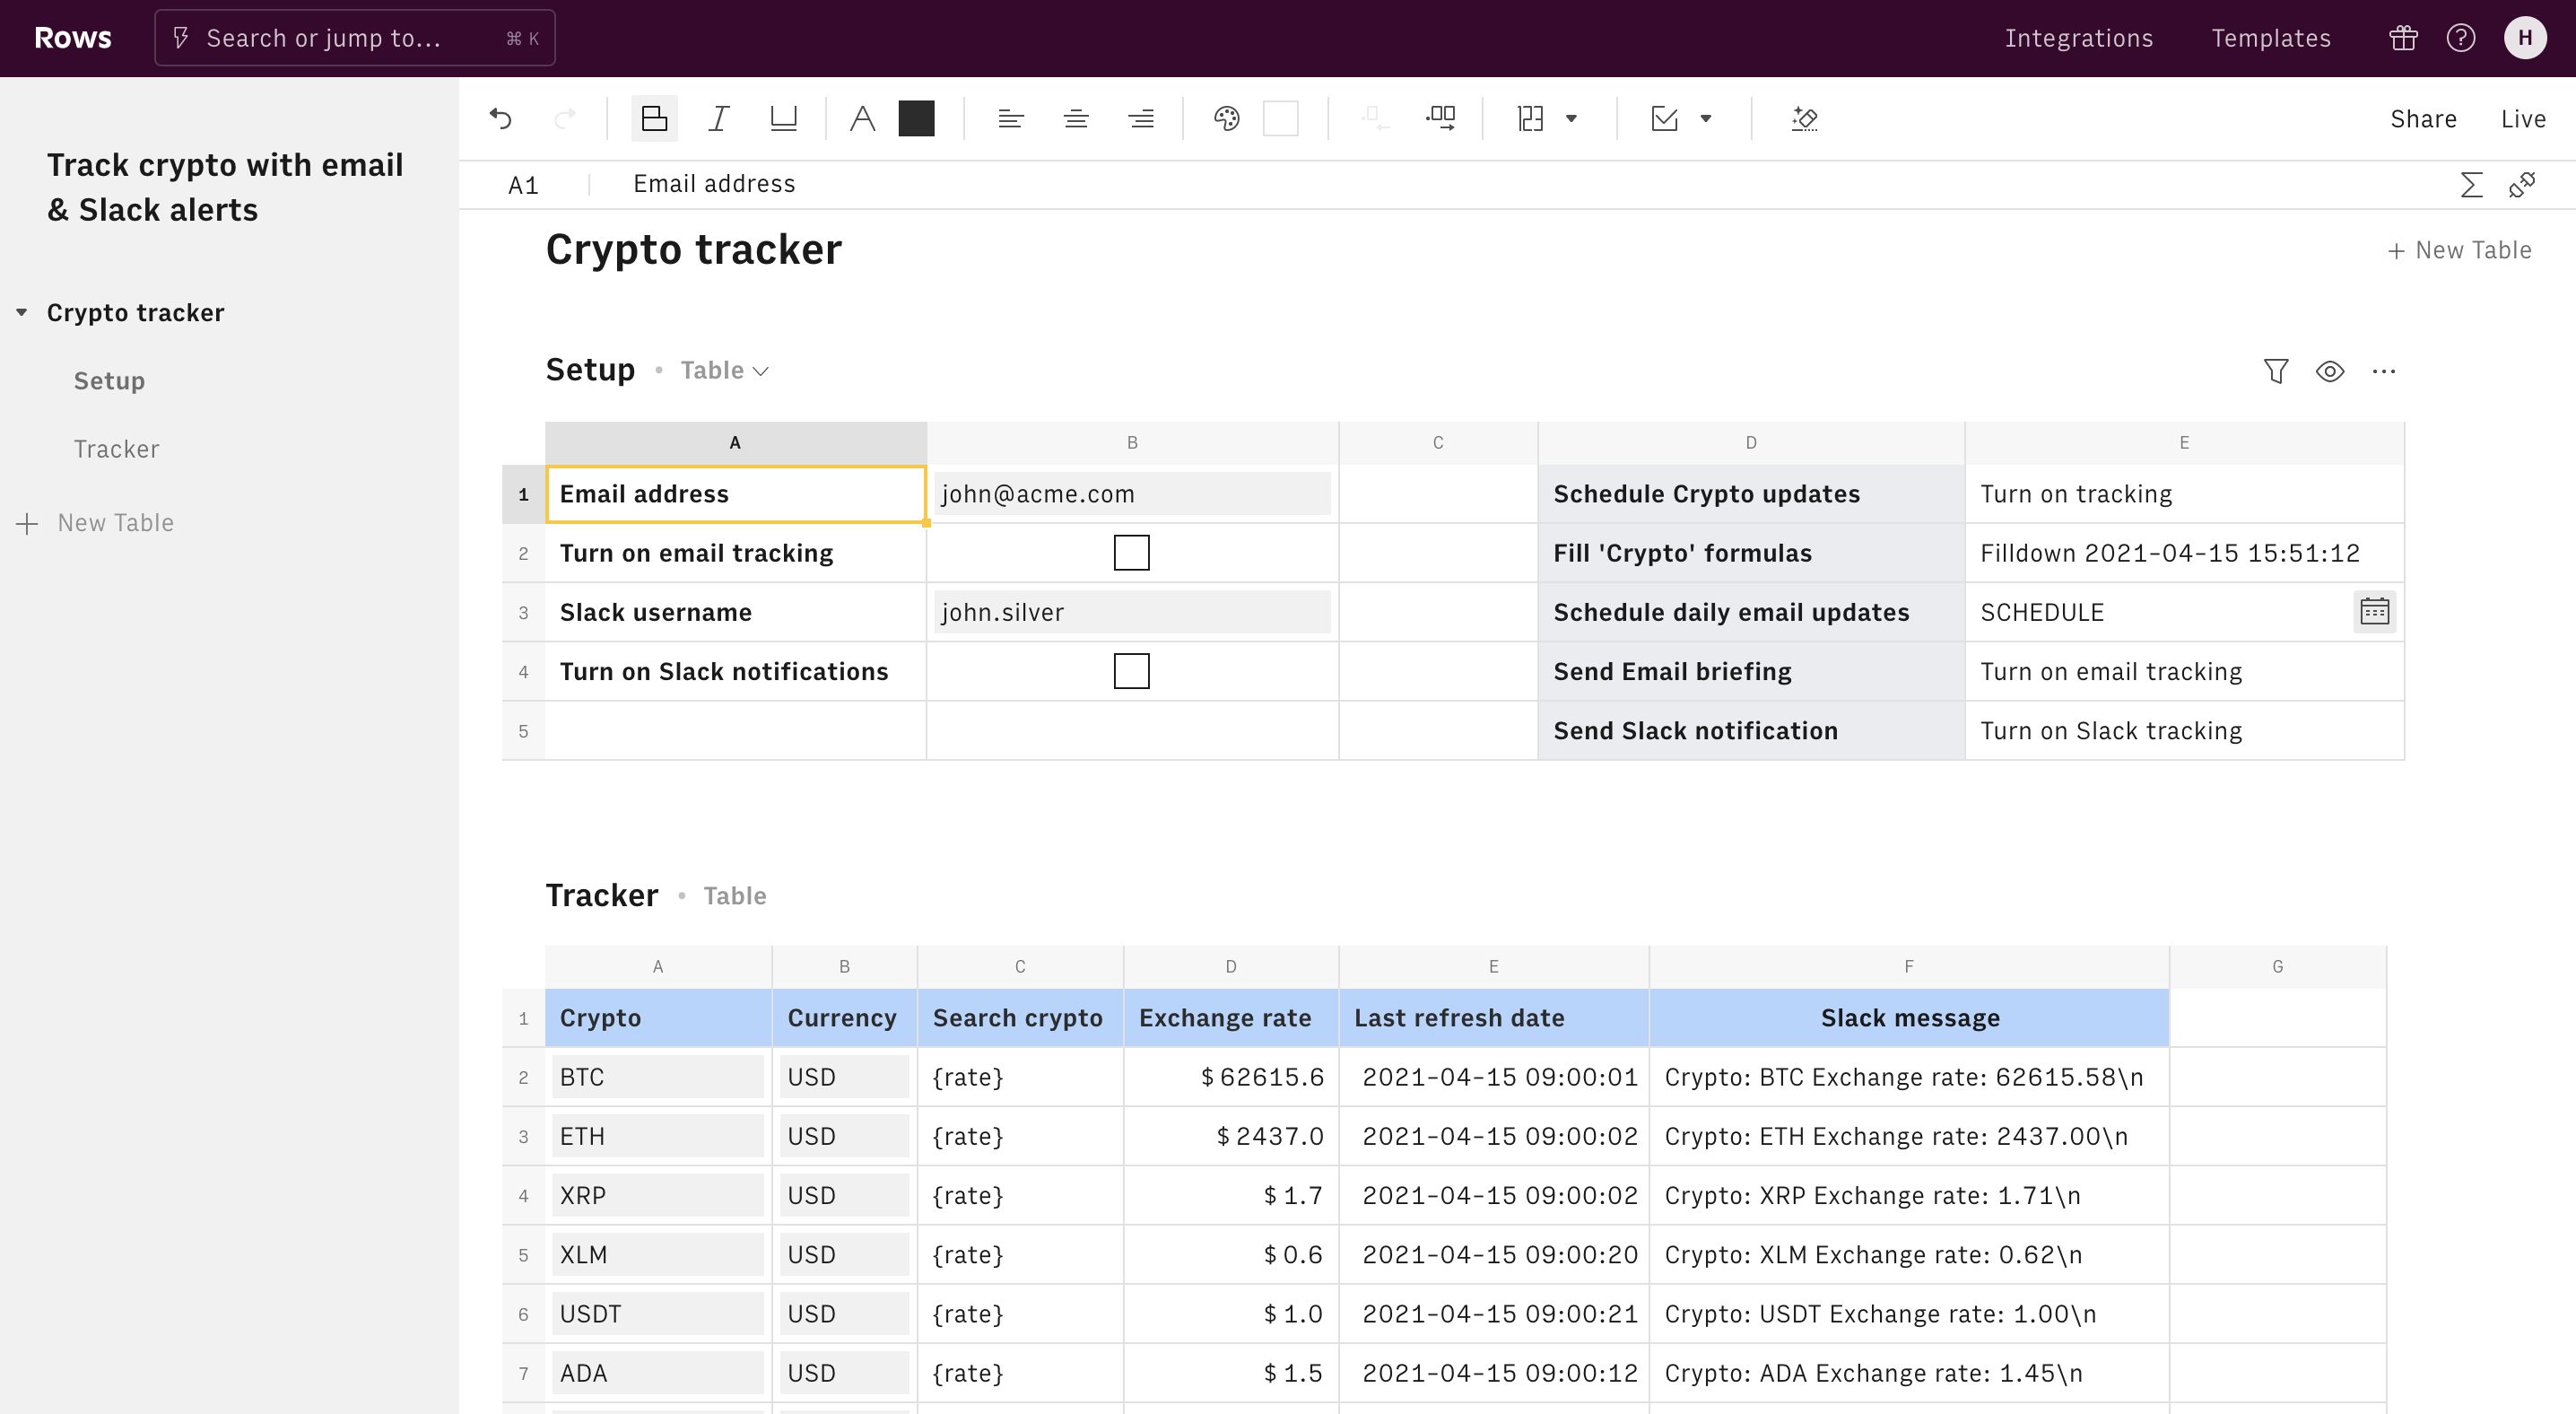This screenshot has height=1414, width=2576.
Task: Open the user avatar H
Action: (x=2525, y=38)
